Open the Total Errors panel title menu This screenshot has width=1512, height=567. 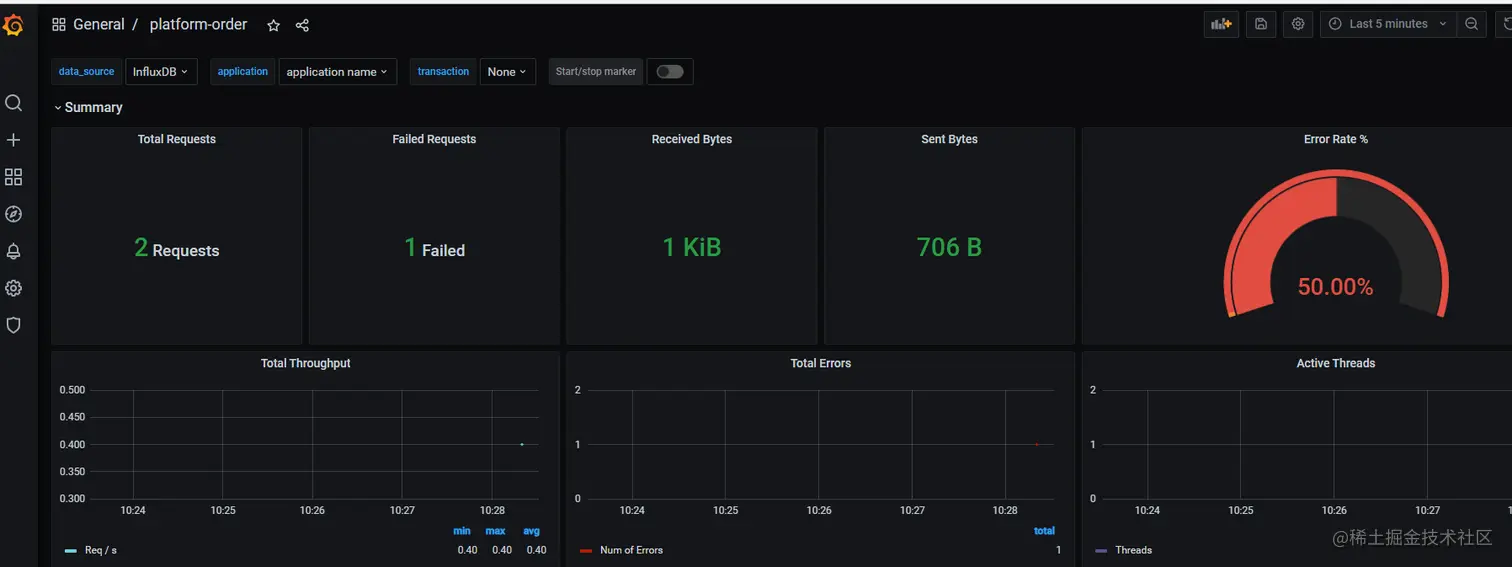click(x=821, y=363)
